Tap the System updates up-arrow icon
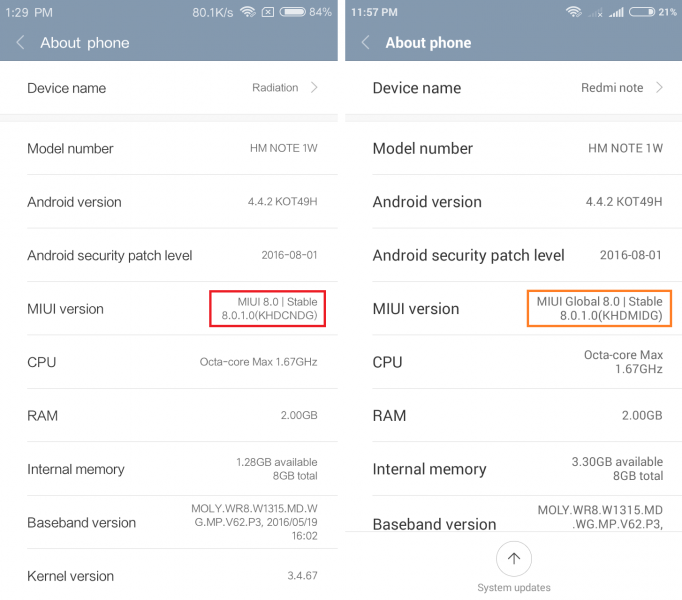 (x=514, y=559)
